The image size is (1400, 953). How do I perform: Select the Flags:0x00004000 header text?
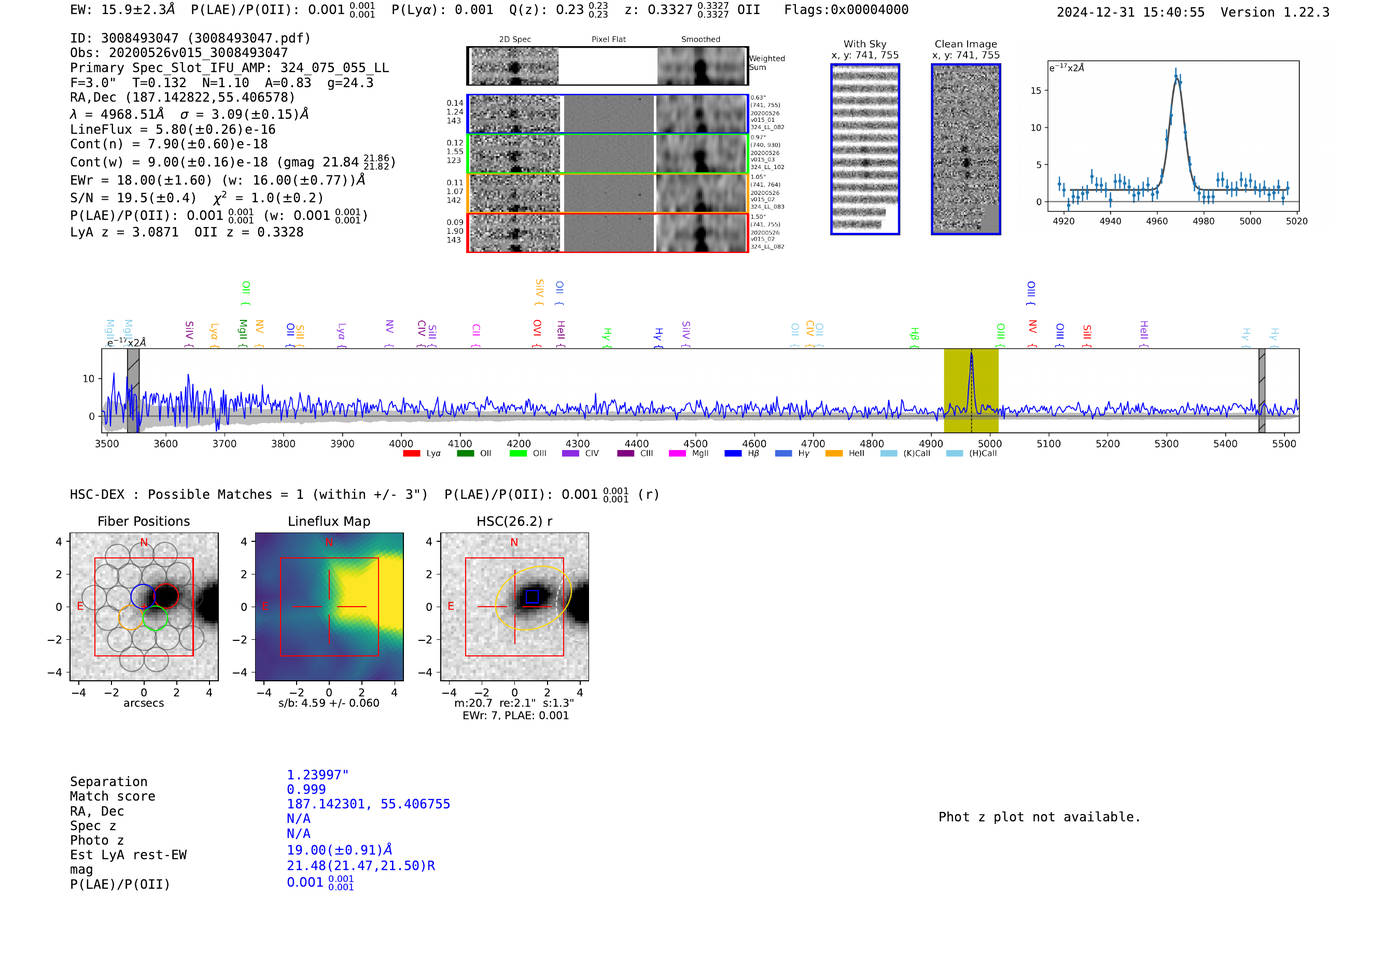coord(846,10)
